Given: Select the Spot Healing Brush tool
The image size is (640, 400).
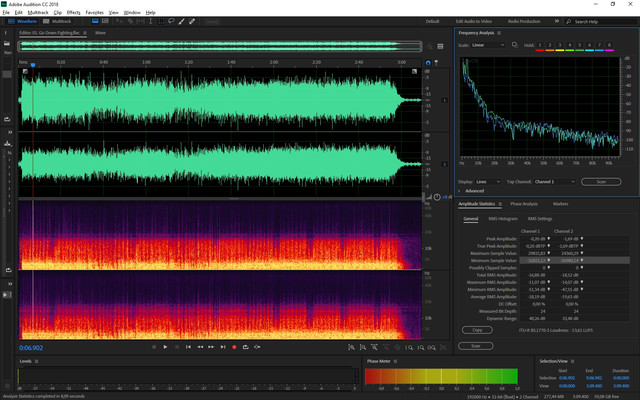Looking at the screenshot, I should pos(192,21).
